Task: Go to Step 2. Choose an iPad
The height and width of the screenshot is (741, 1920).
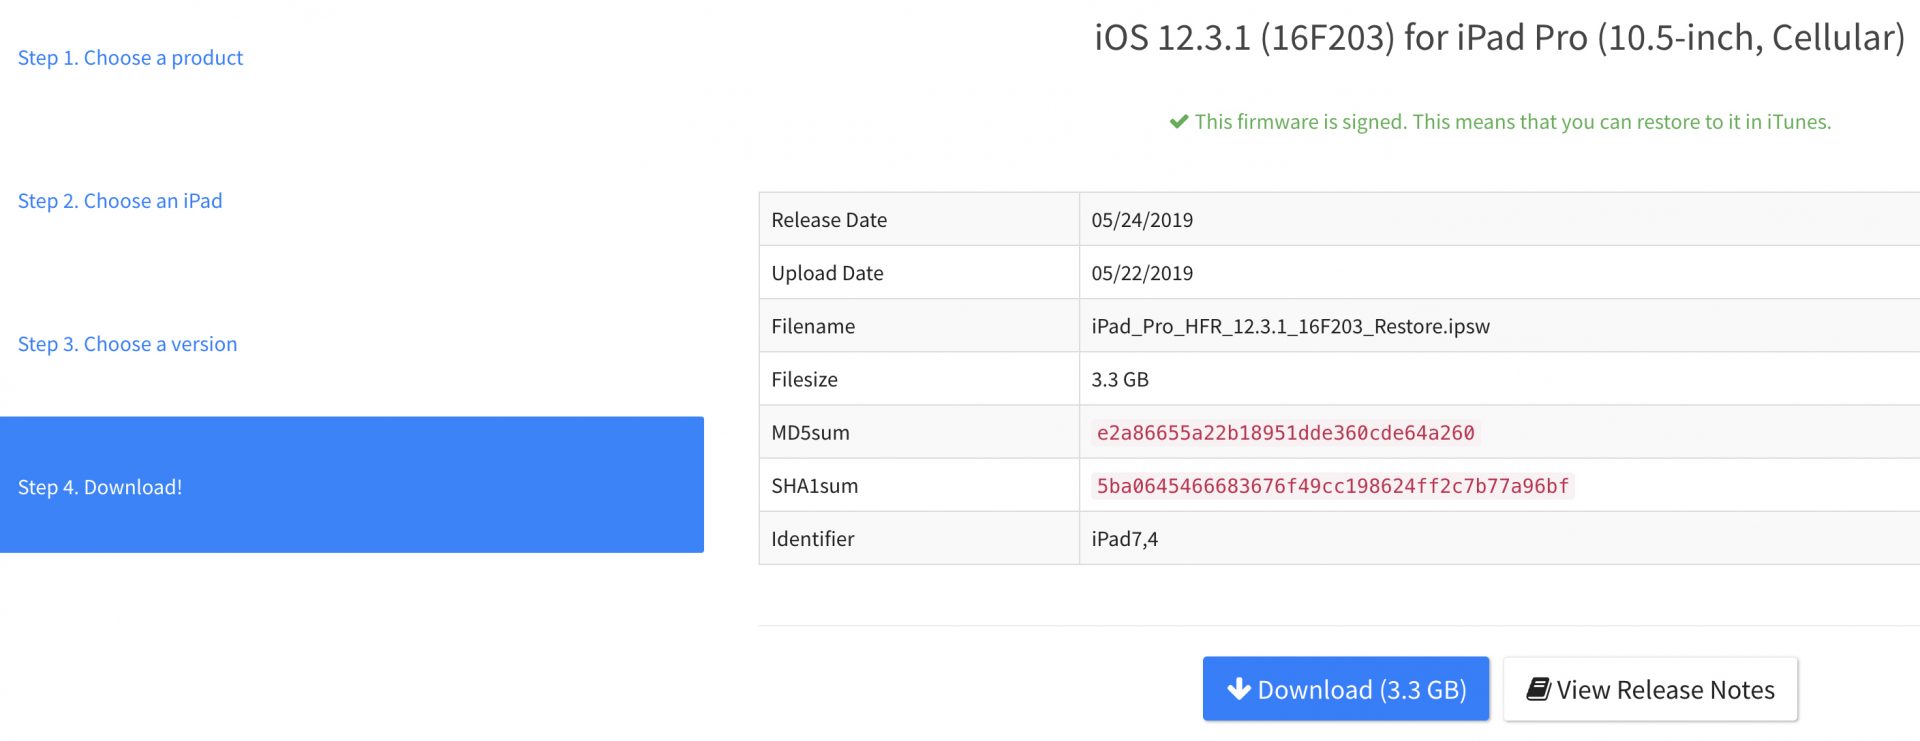Action: click(x=120, y=201)
